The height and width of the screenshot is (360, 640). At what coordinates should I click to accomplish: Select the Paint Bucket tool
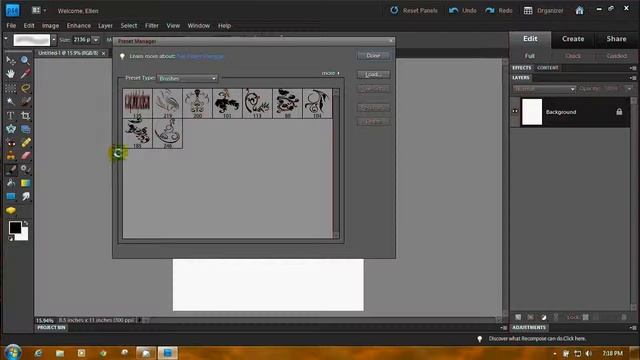point(11,183)
